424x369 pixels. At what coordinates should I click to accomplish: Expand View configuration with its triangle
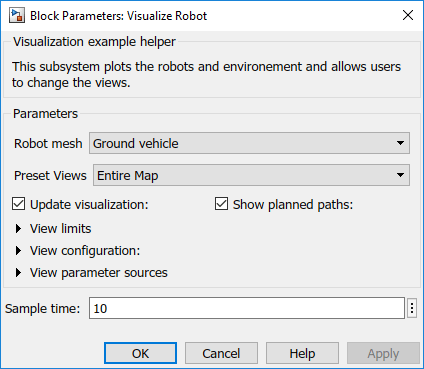18,250
